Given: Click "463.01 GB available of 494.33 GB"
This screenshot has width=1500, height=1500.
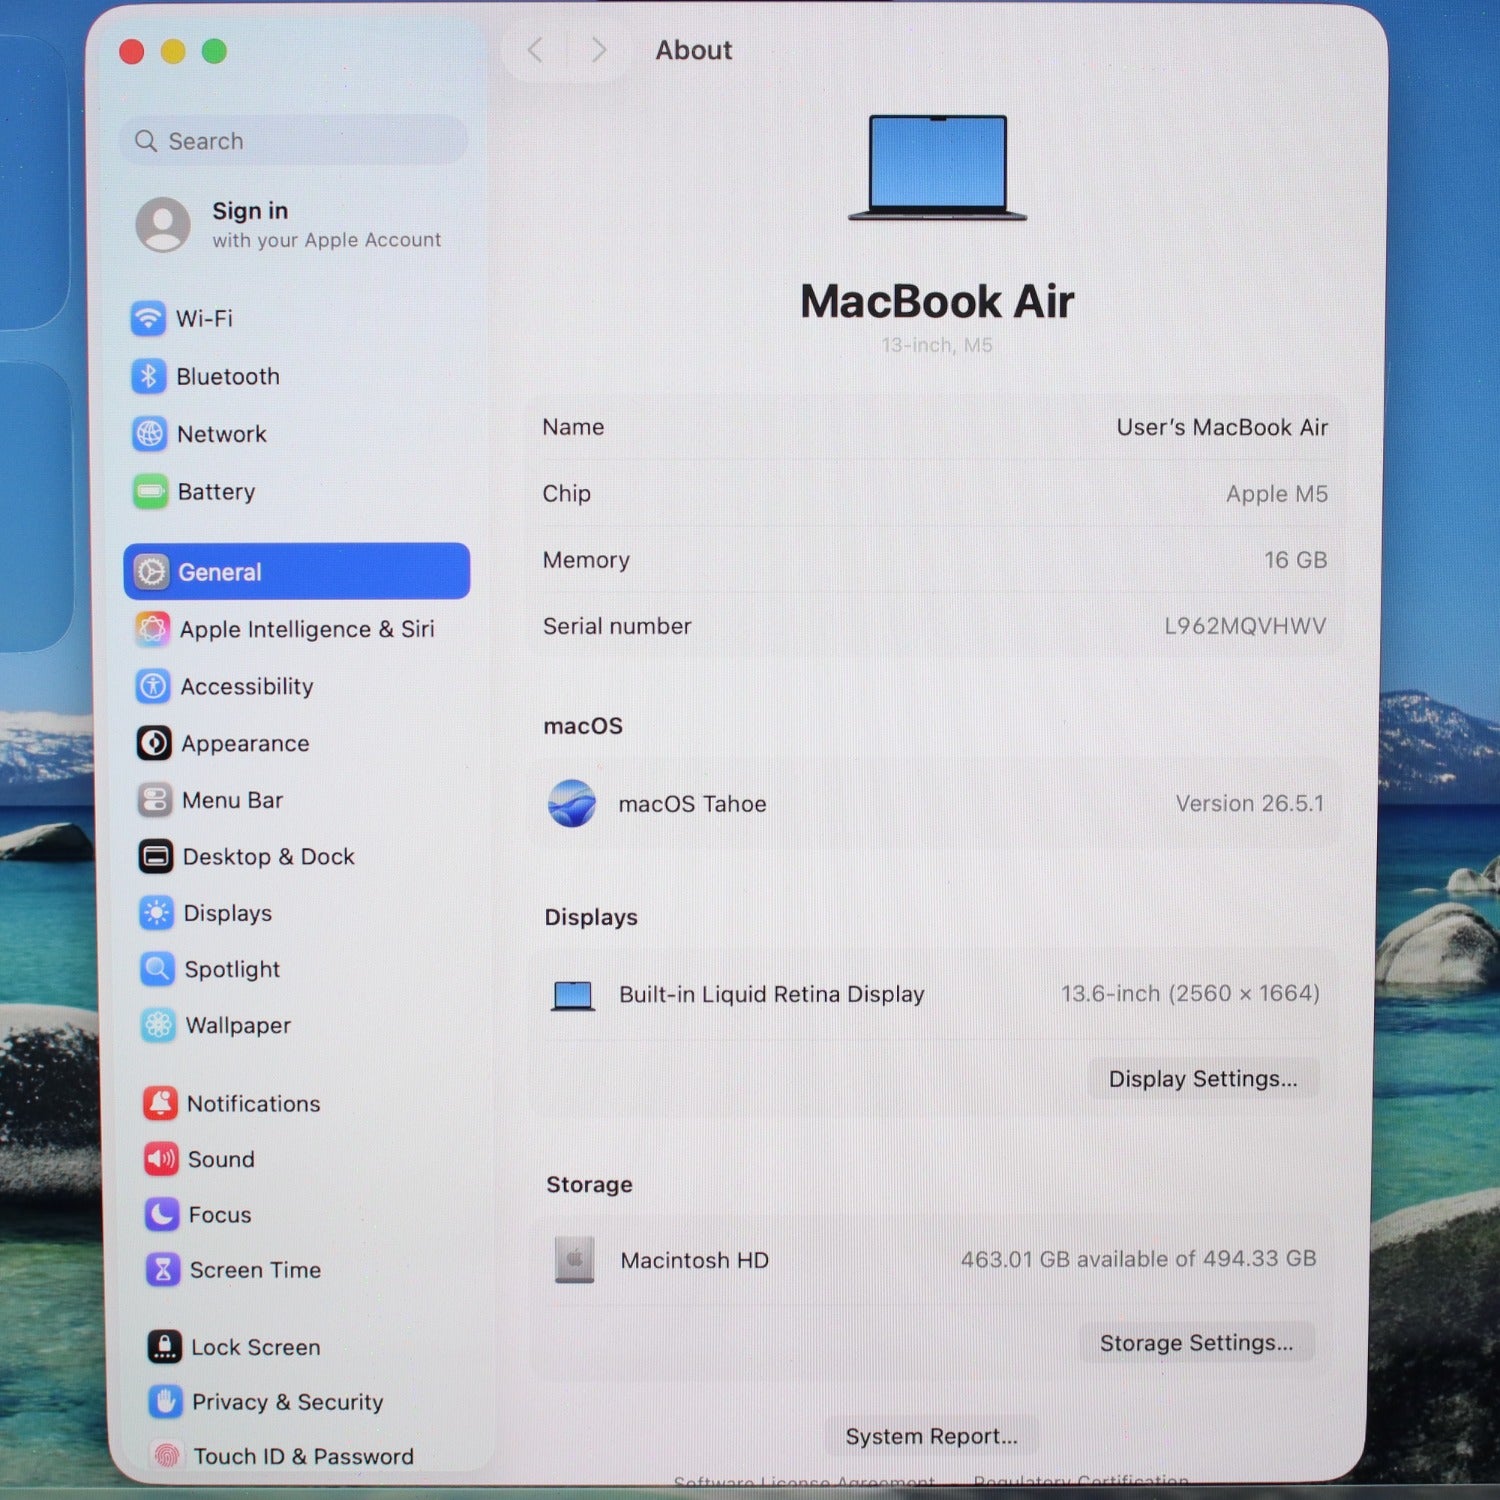Looking at the screenshot, I should [x=1138, y=1259].
